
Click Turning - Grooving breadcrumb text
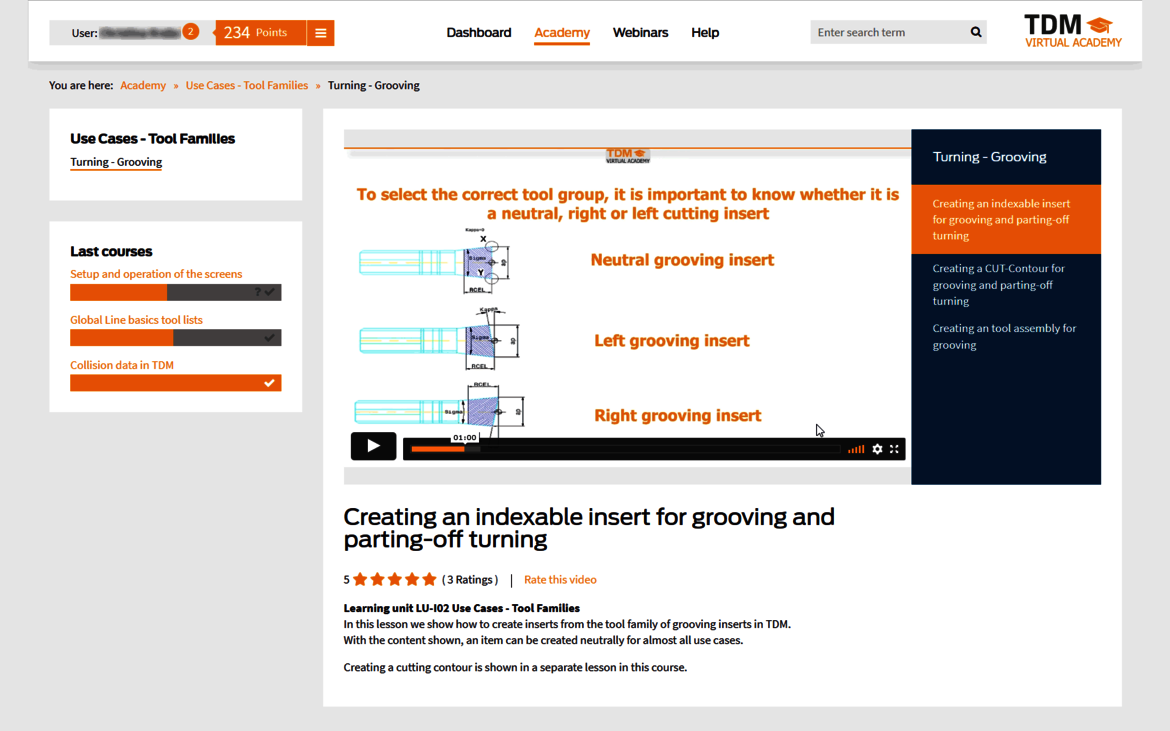(373, 86)
